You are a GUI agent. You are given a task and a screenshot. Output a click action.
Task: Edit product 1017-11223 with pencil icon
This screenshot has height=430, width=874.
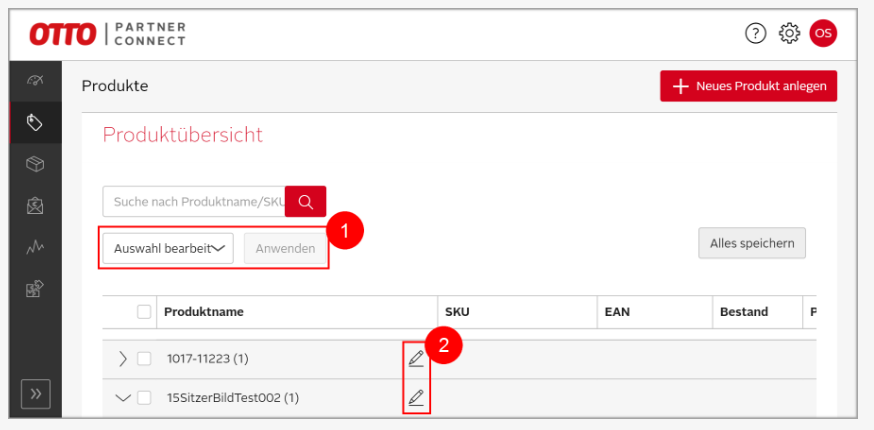click(416, 359)
